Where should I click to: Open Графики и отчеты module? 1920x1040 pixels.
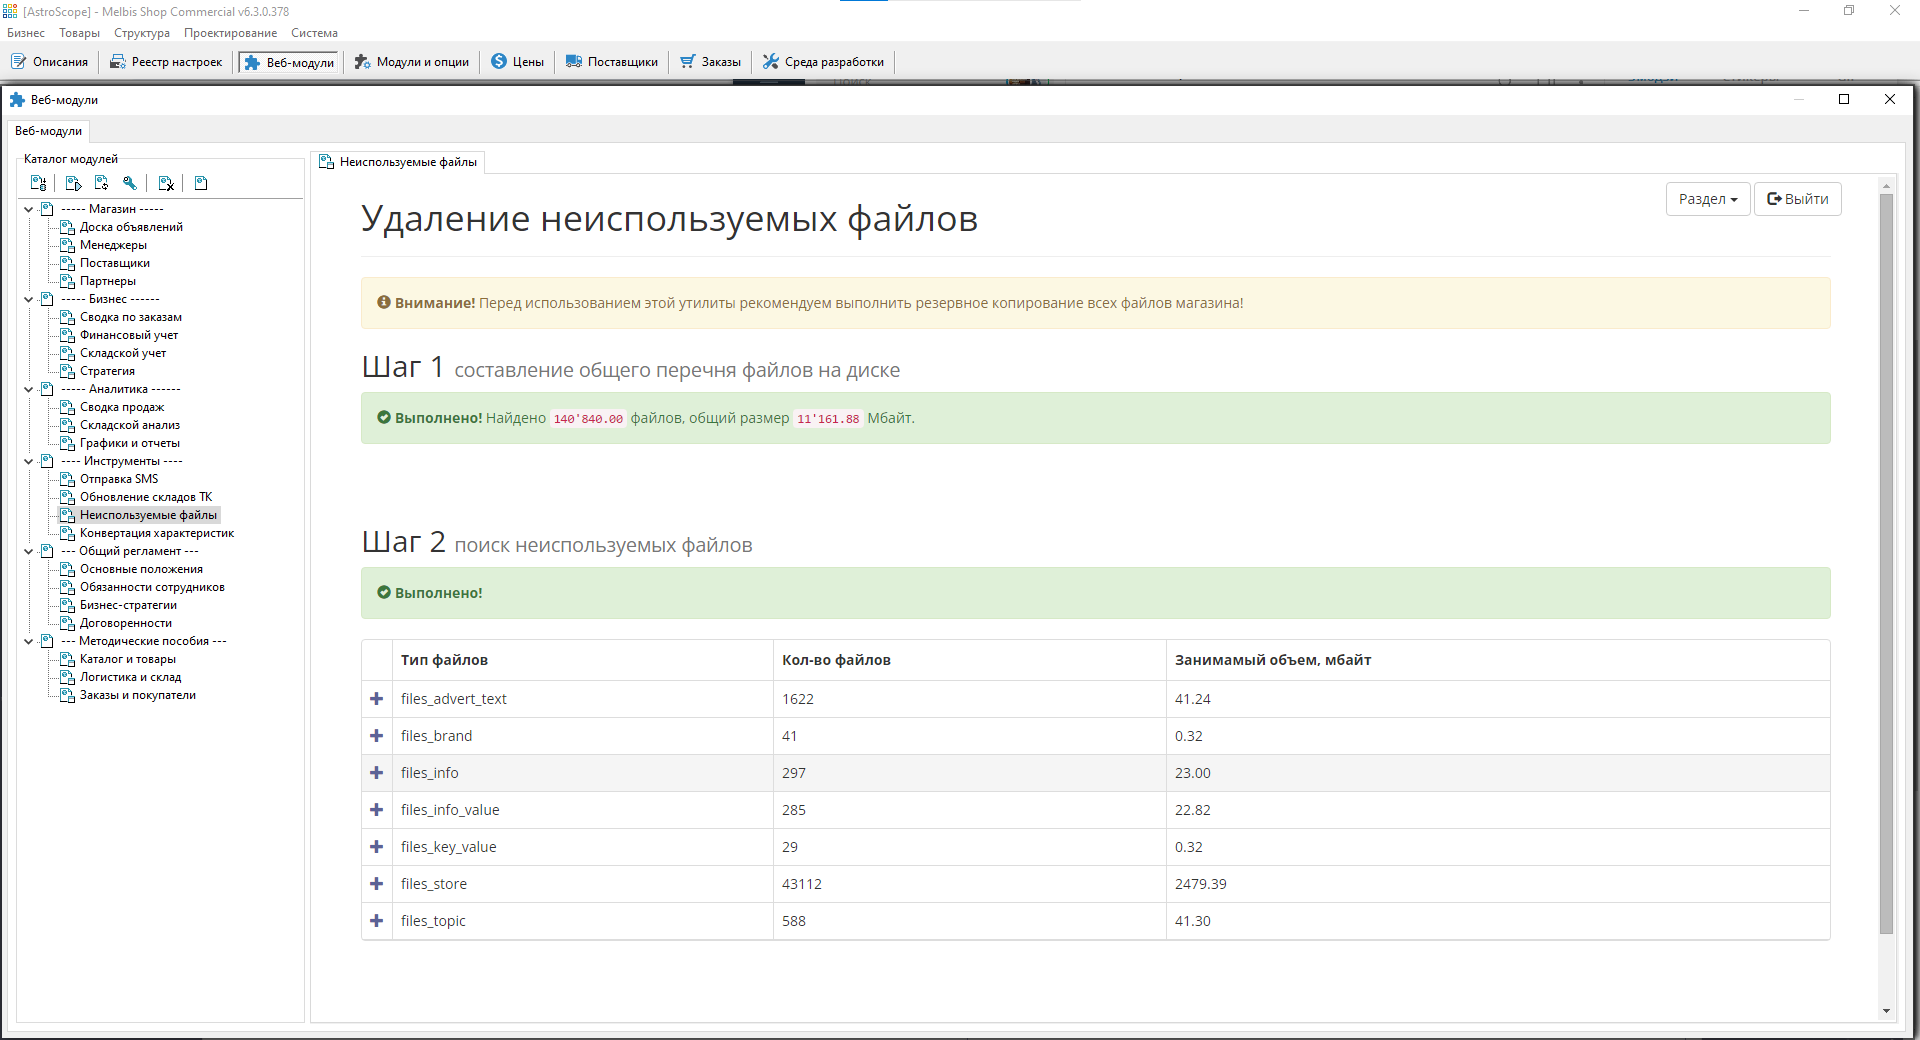click(x=130, y=443)
